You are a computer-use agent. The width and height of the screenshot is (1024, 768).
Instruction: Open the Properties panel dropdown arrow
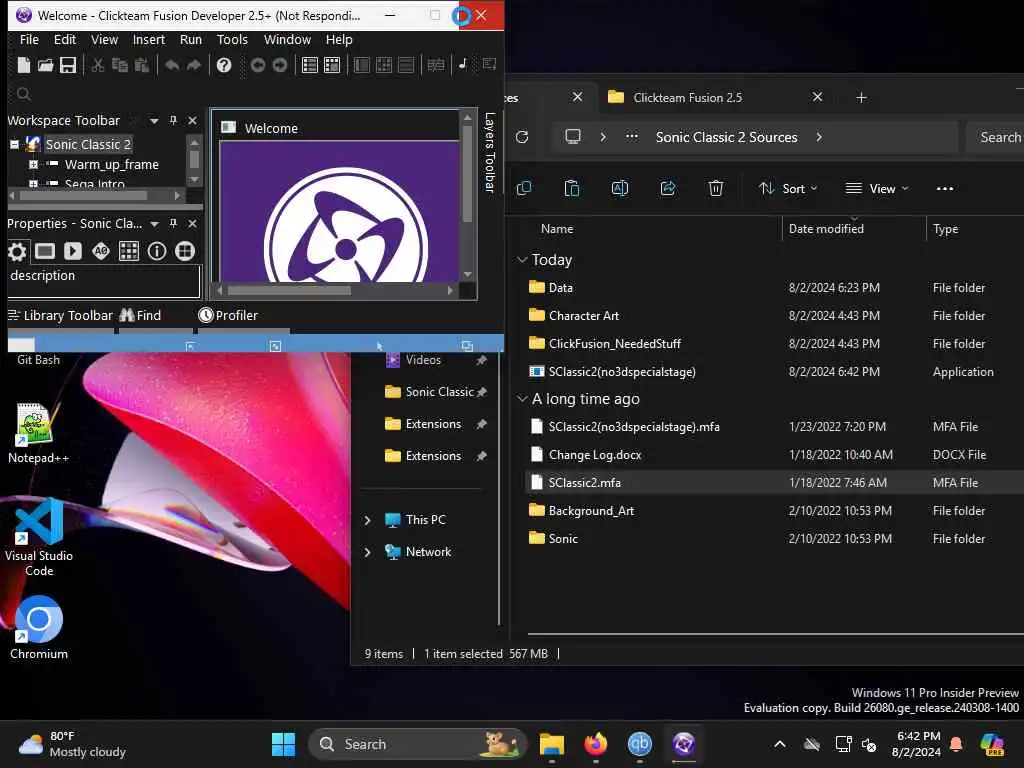click(154, 224)
